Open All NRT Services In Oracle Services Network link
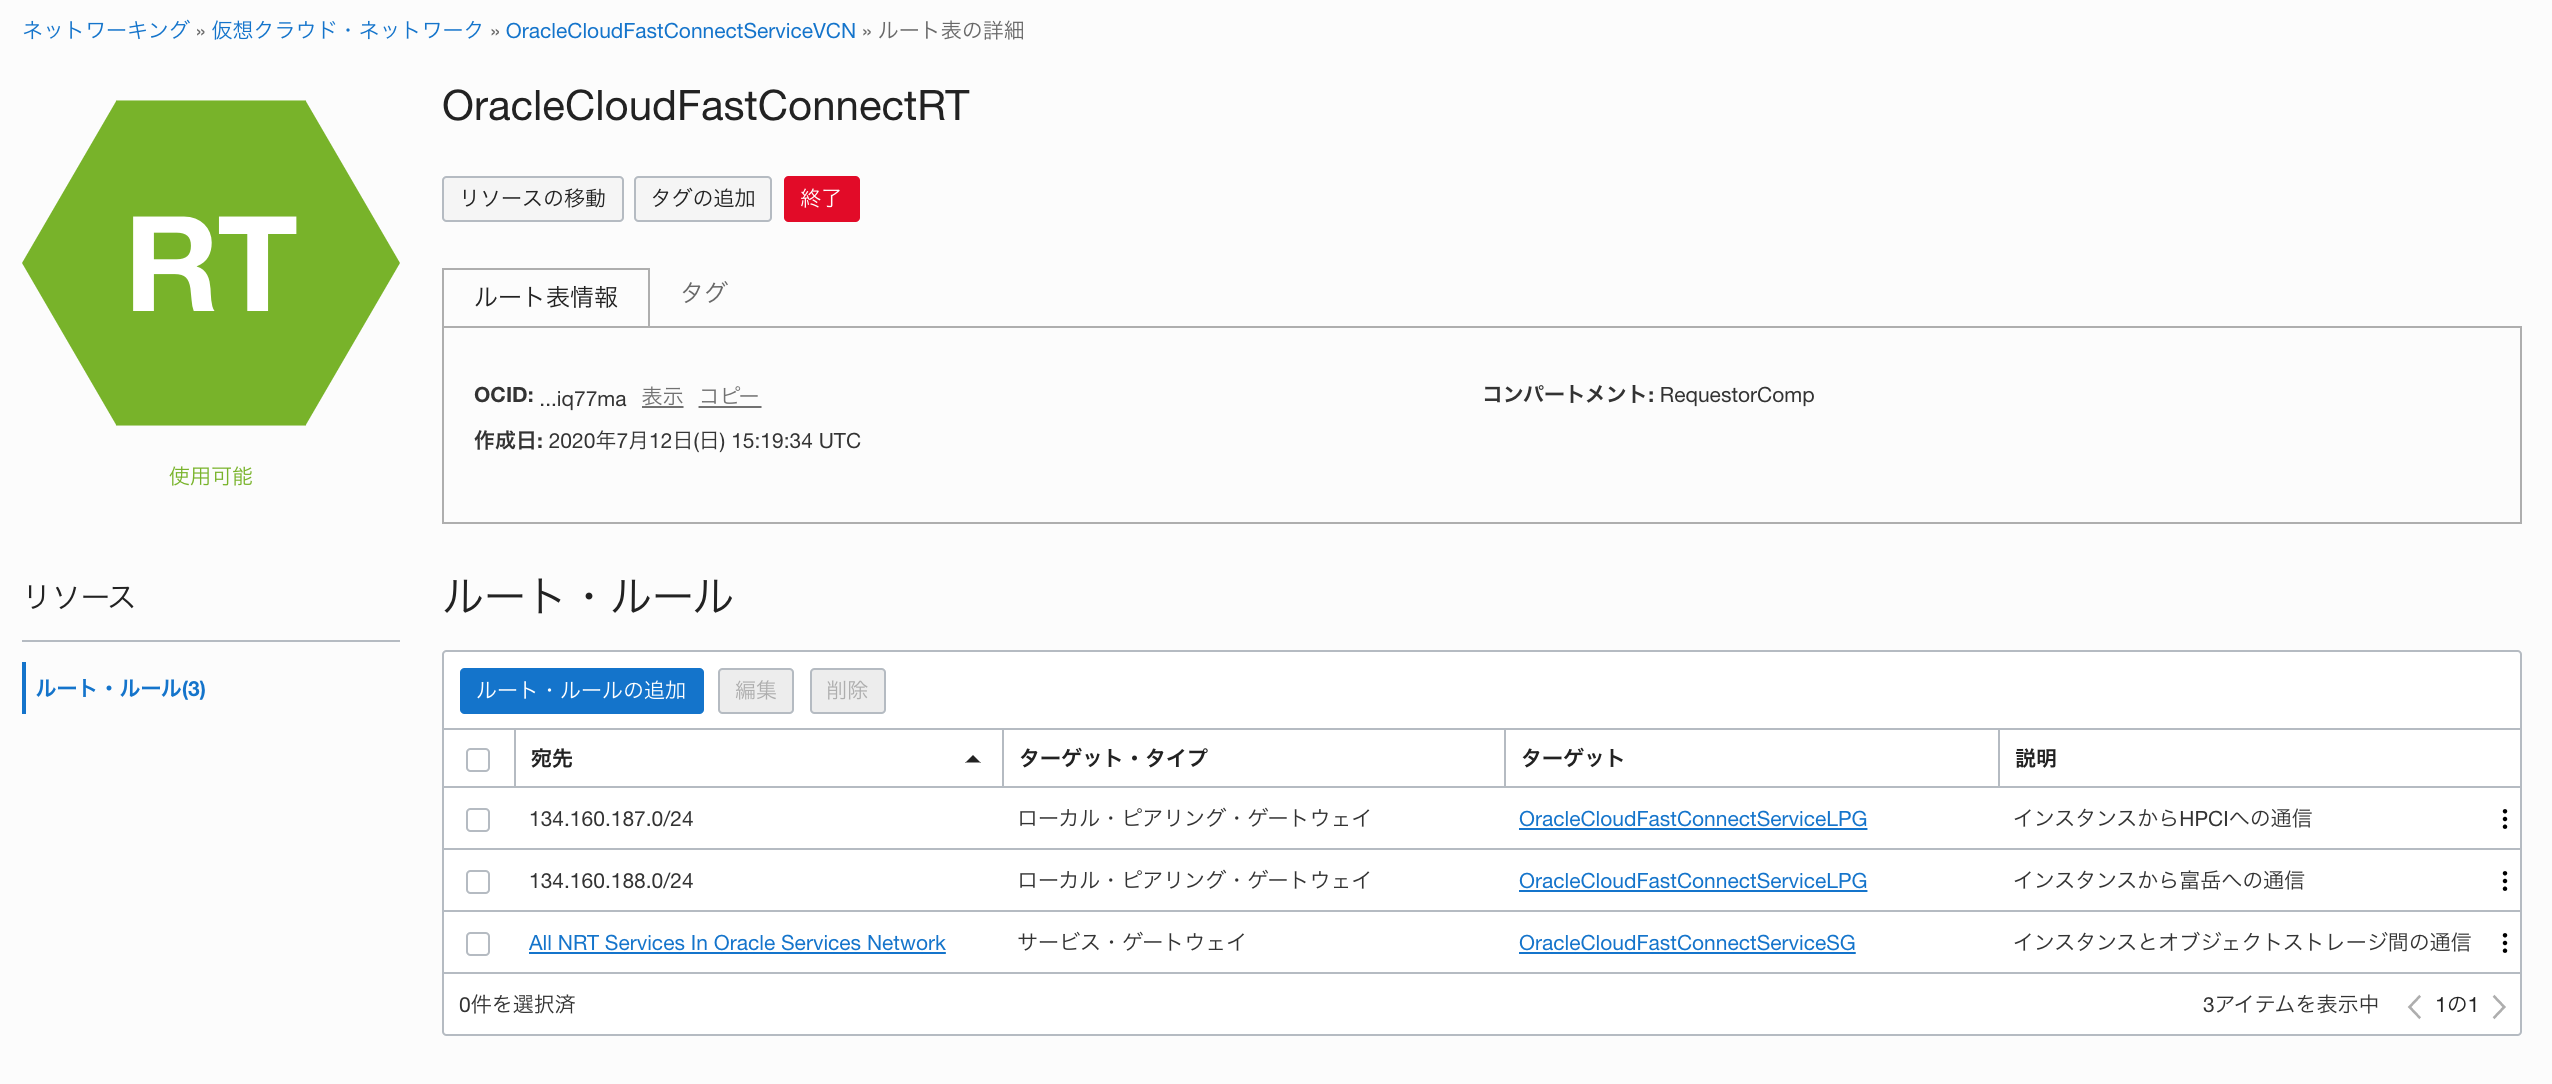The width and height of the screenshot is (2552, 1084). [x=737, y=943]
